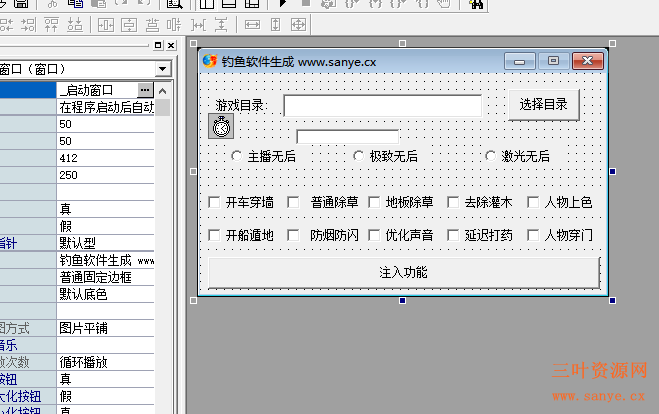Select the timer clock component on the form
This screenshot has height=414, width=659.
click(221, 126)
